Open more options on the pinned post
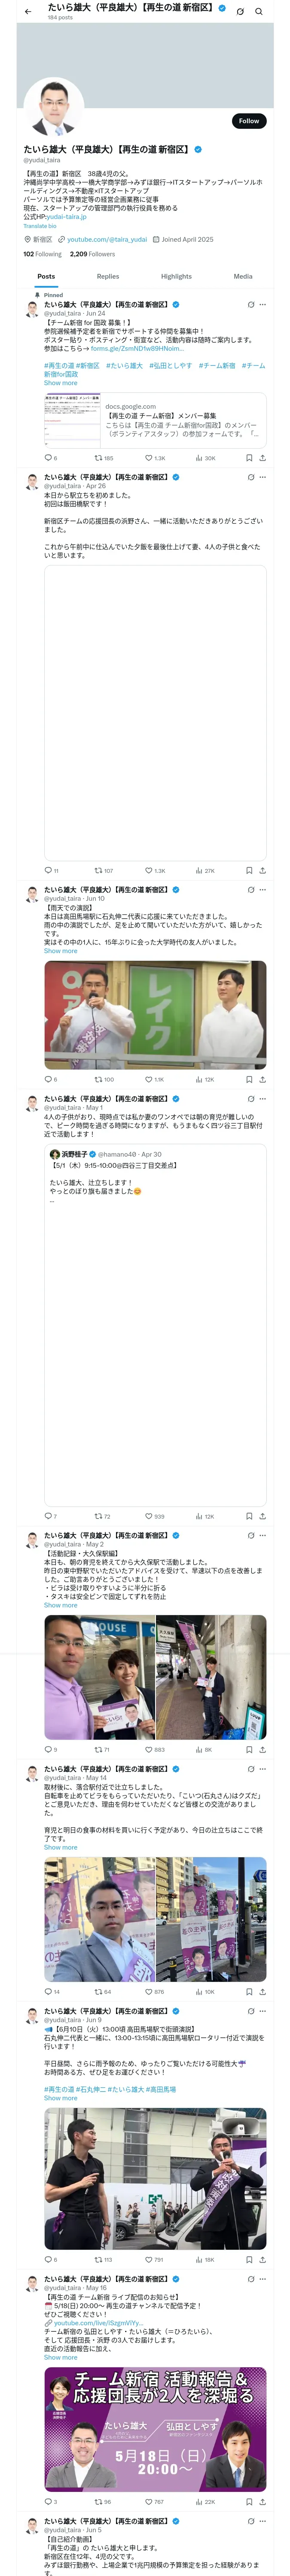Screen dimensions: 290x2576 coord(263,305)
